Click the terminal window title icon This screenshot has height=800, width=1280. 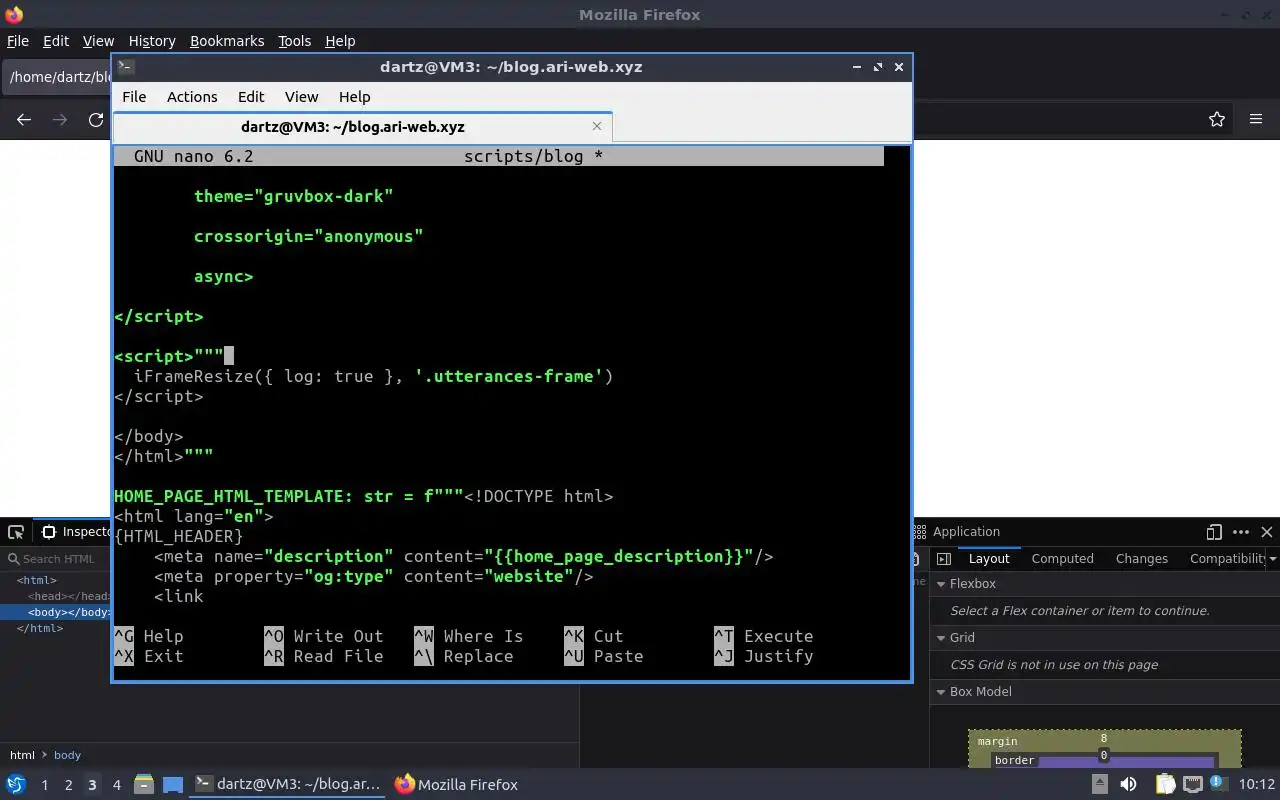click(x=125, y=67)
